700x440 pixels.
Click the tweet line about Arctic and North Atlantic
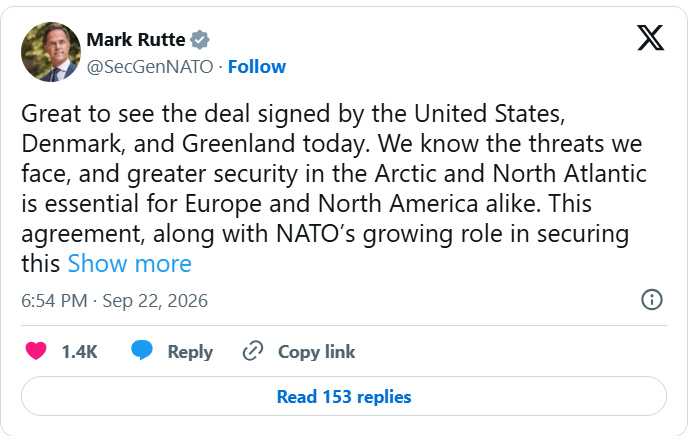click(334, 174)
